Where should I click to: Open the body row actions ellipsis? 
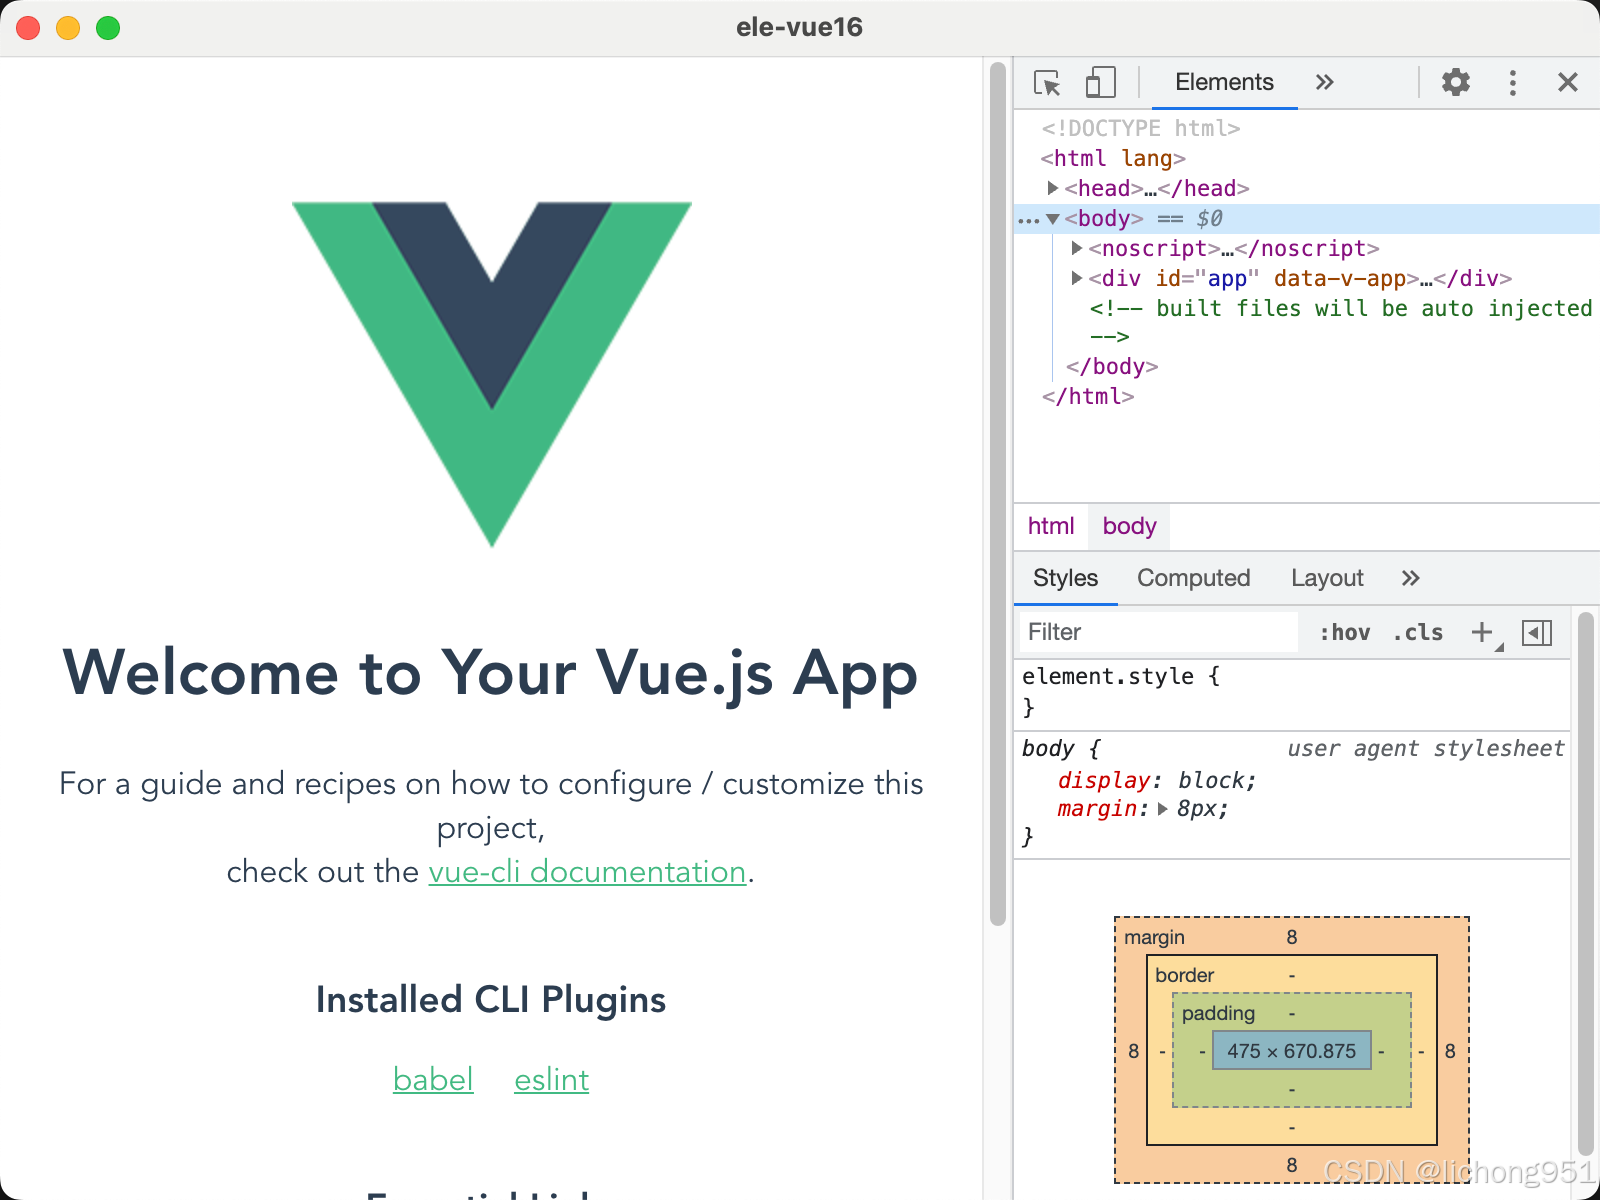(1028, 220)
